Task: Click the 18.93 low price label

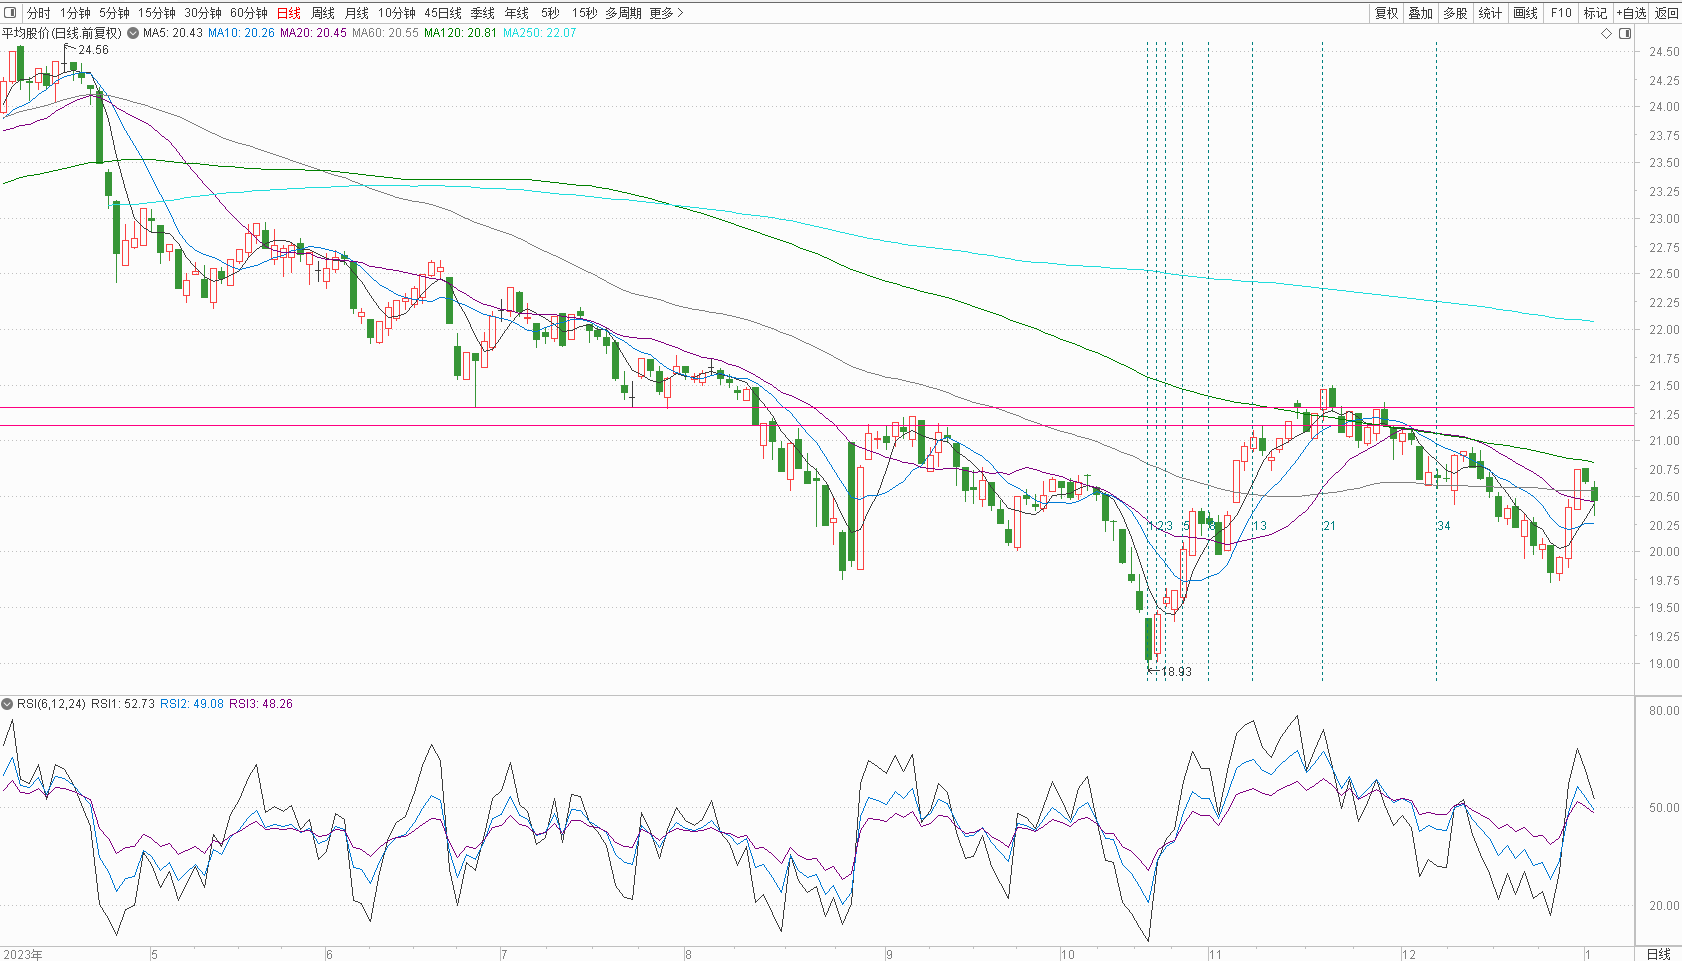Action: (x=1176, y=672)
